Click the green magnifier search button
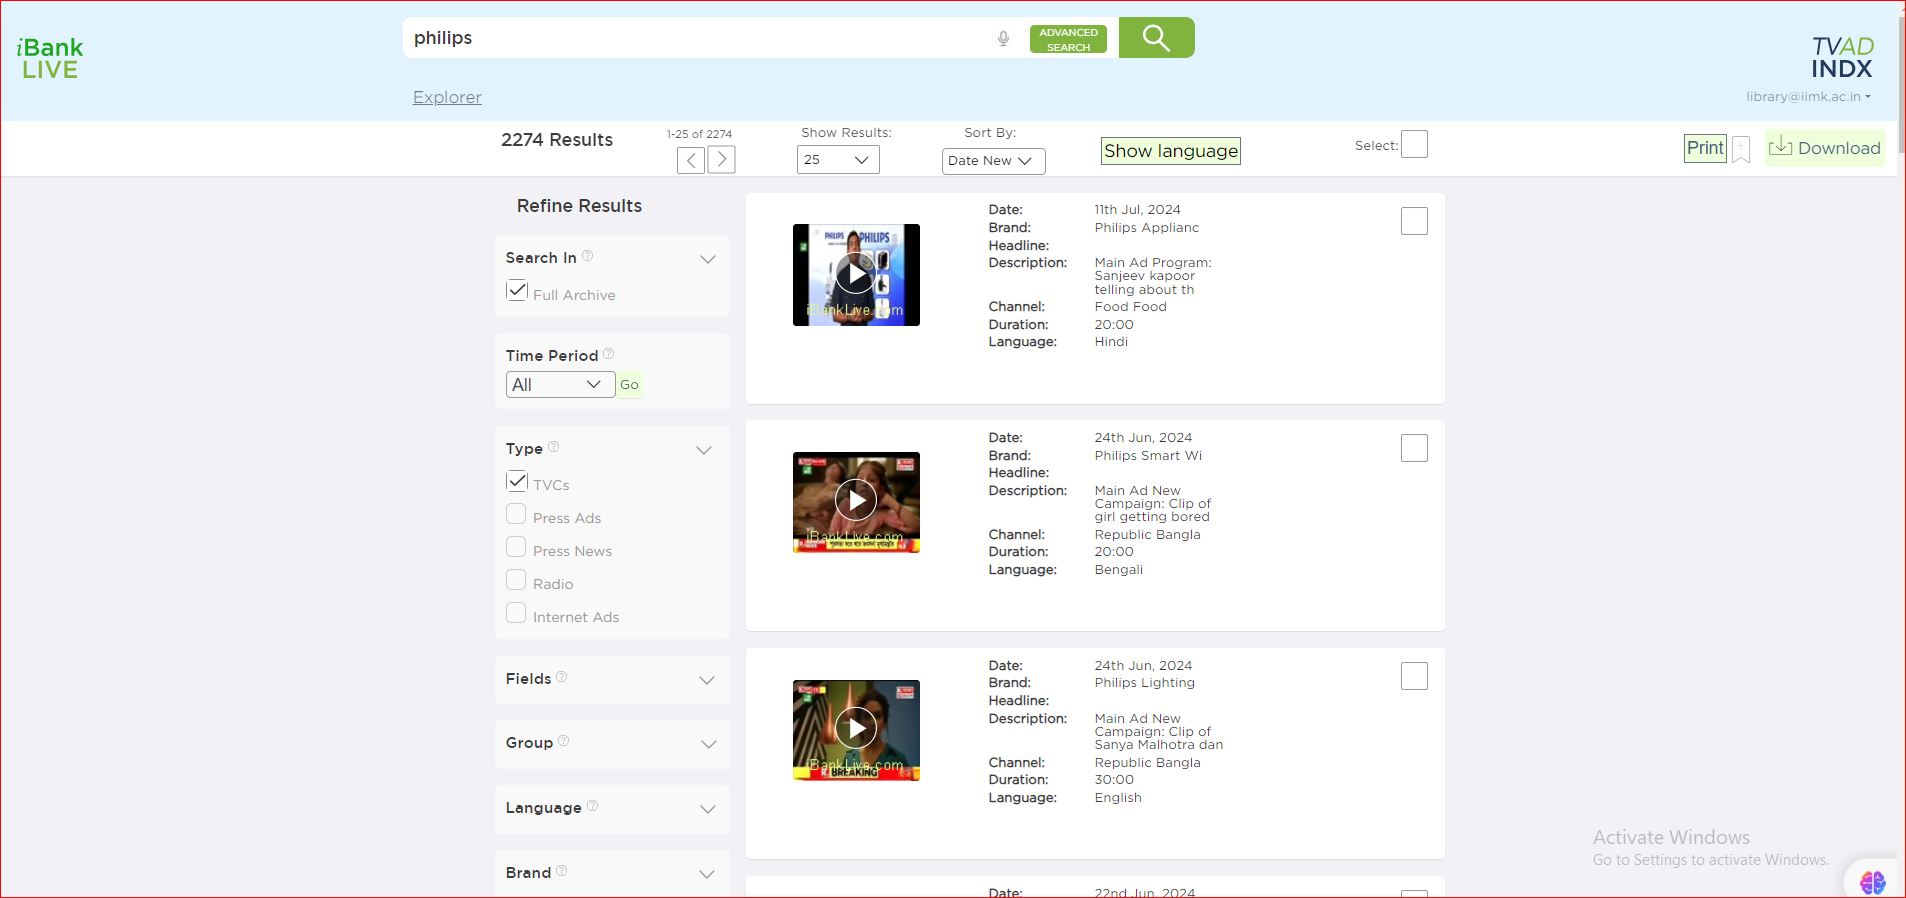The height and width of the screenshot is (898, 1906). 1156,38
